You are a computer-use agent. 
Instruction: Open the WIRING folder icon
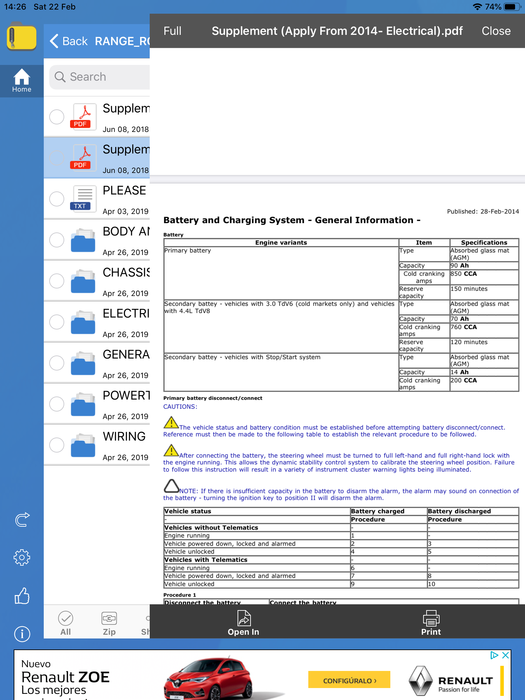tap(83, 446)
